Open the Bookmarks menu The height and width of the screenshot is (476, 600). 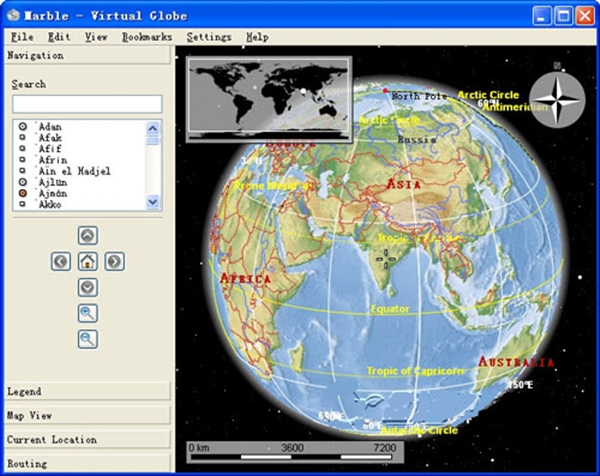[x=147, y=37]
